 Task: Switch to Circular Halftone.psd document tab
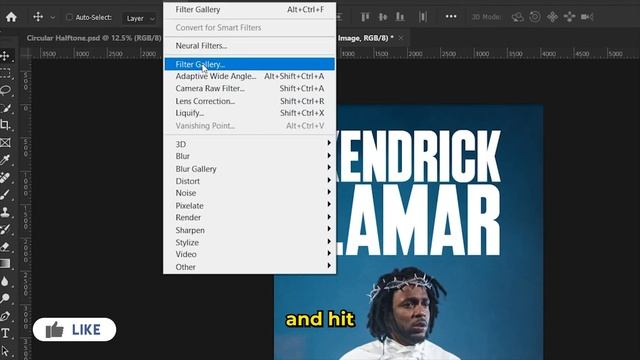pos(94,38)
